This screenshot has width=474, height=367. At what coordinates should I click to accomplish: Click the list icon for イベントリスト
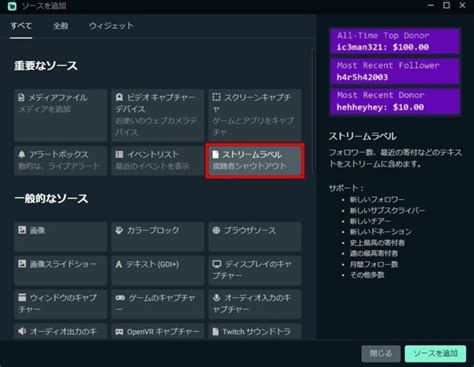[119, 154]
